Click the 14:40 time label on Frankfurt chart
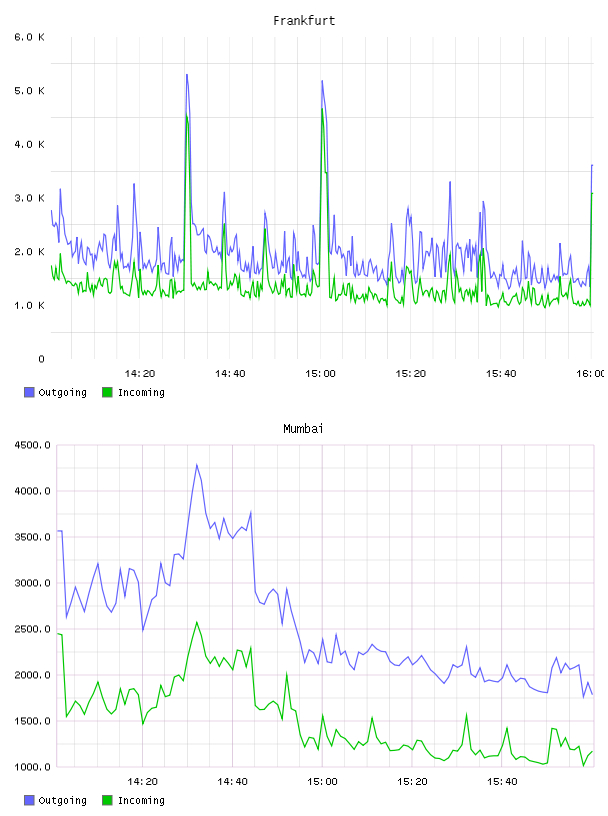The width and height of the screenshot is (608, 816). click(230, 373)
